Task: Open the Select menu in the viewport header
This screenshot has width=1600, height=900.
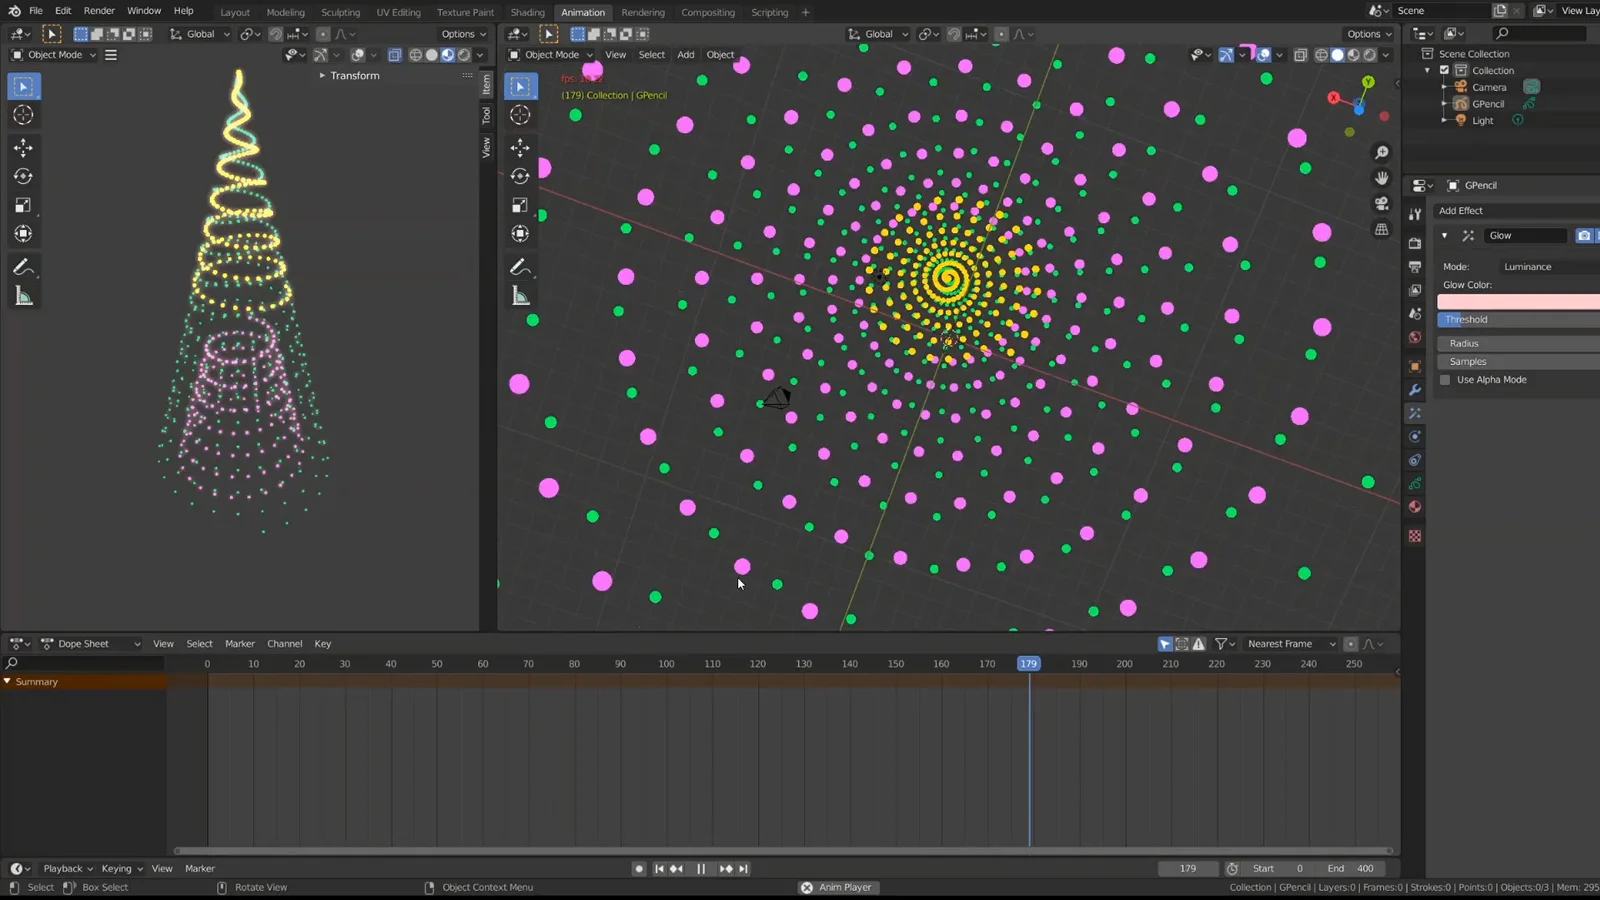Action: pos(651,54)
